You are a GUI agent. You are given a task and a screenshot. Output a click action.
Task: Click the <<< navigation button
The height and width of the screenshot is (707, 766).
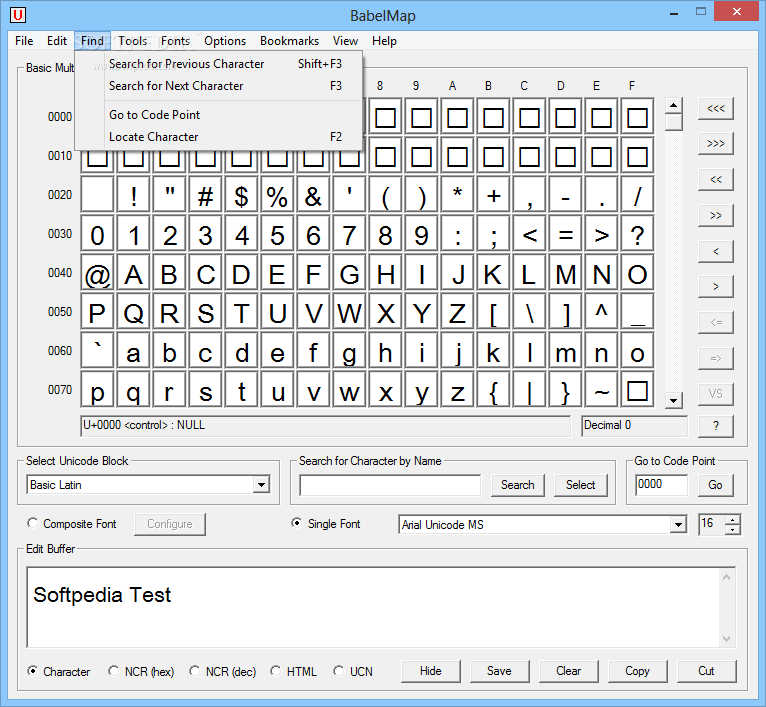(x=716, y=108)
